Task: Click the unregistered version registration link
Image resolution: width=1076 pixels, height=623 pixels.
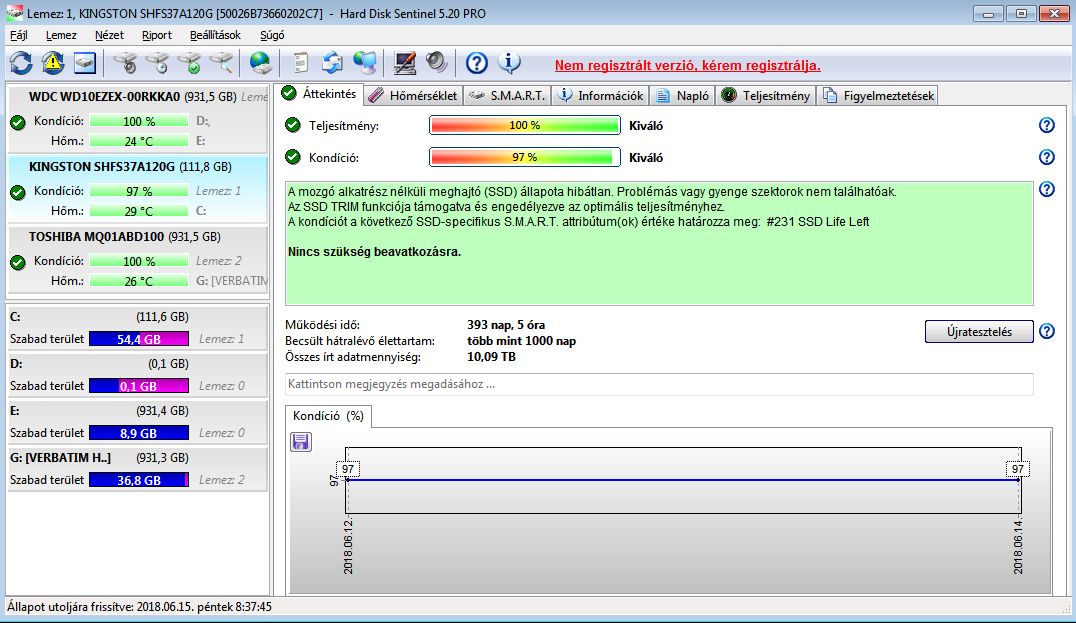Action: (688, 65)
